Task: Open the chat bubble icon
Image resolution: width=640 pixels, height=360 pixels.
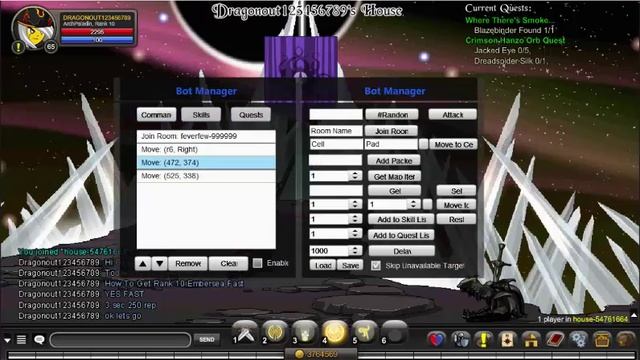Action: [x=39, y=340]
